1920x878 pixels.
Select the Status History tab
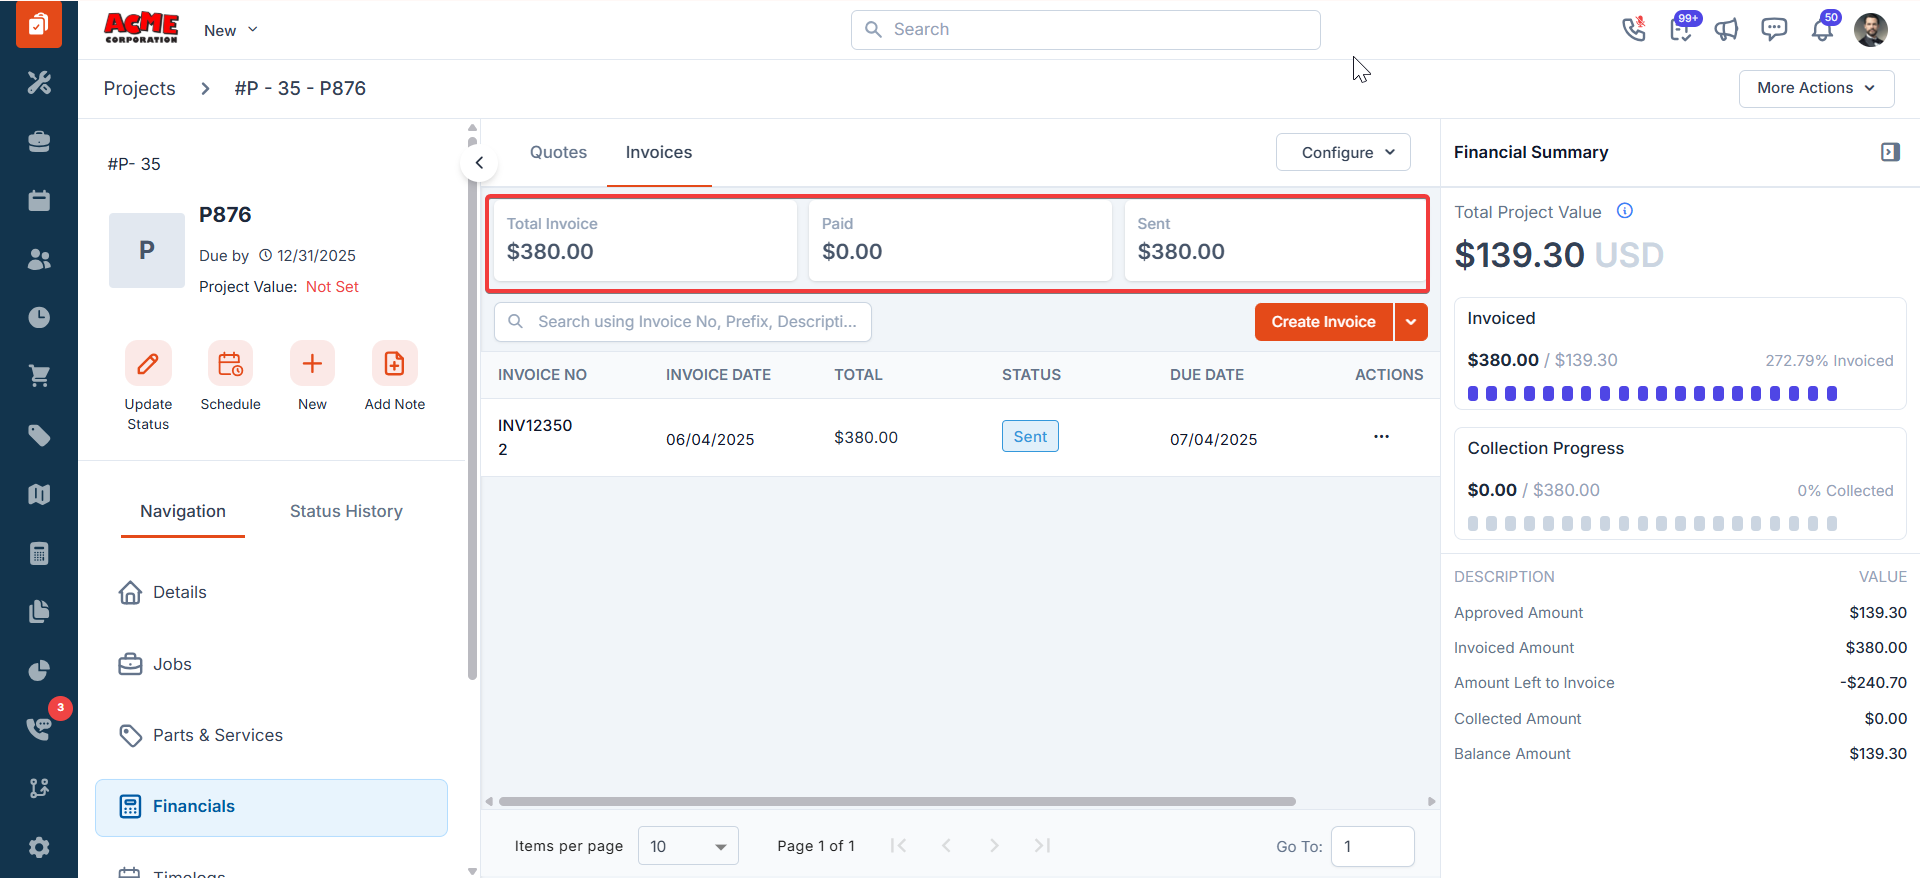346,511
